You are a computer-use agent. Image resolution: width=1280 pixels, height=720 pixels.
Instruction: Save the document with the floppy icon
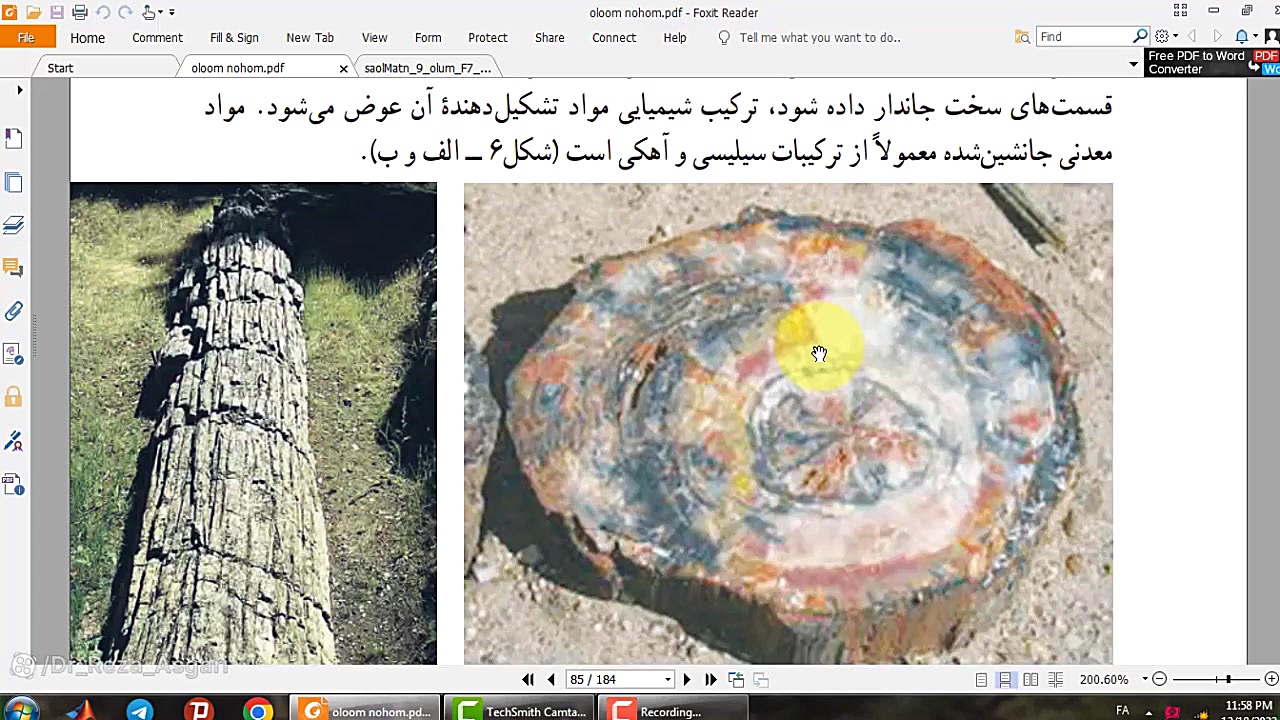pos(57,12)
